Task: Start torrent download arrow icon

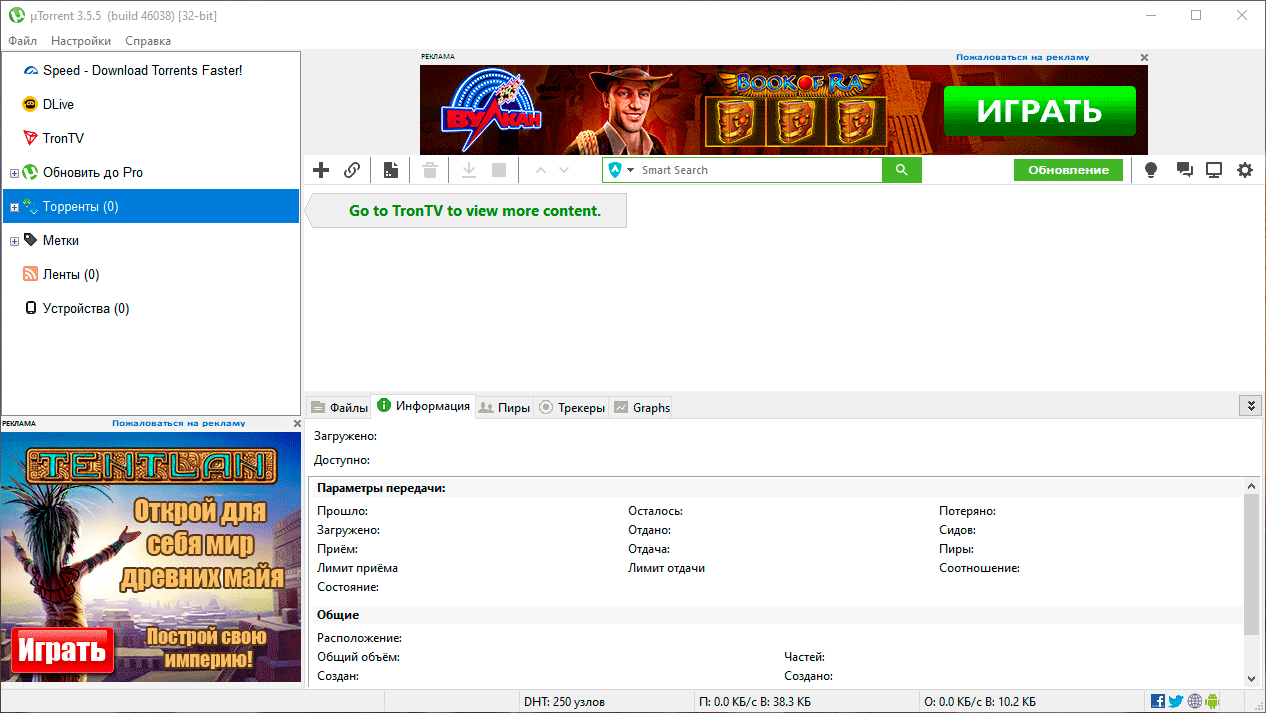Action: (469, 170)
